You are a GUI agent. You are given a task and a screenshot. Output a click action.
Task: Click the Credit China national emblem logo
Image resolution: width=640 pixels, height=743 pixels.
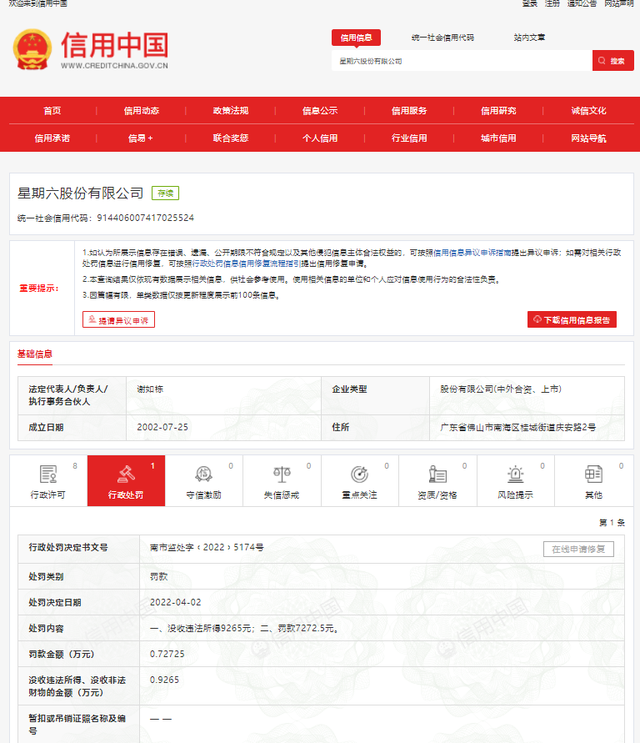(x=31, y=49)
